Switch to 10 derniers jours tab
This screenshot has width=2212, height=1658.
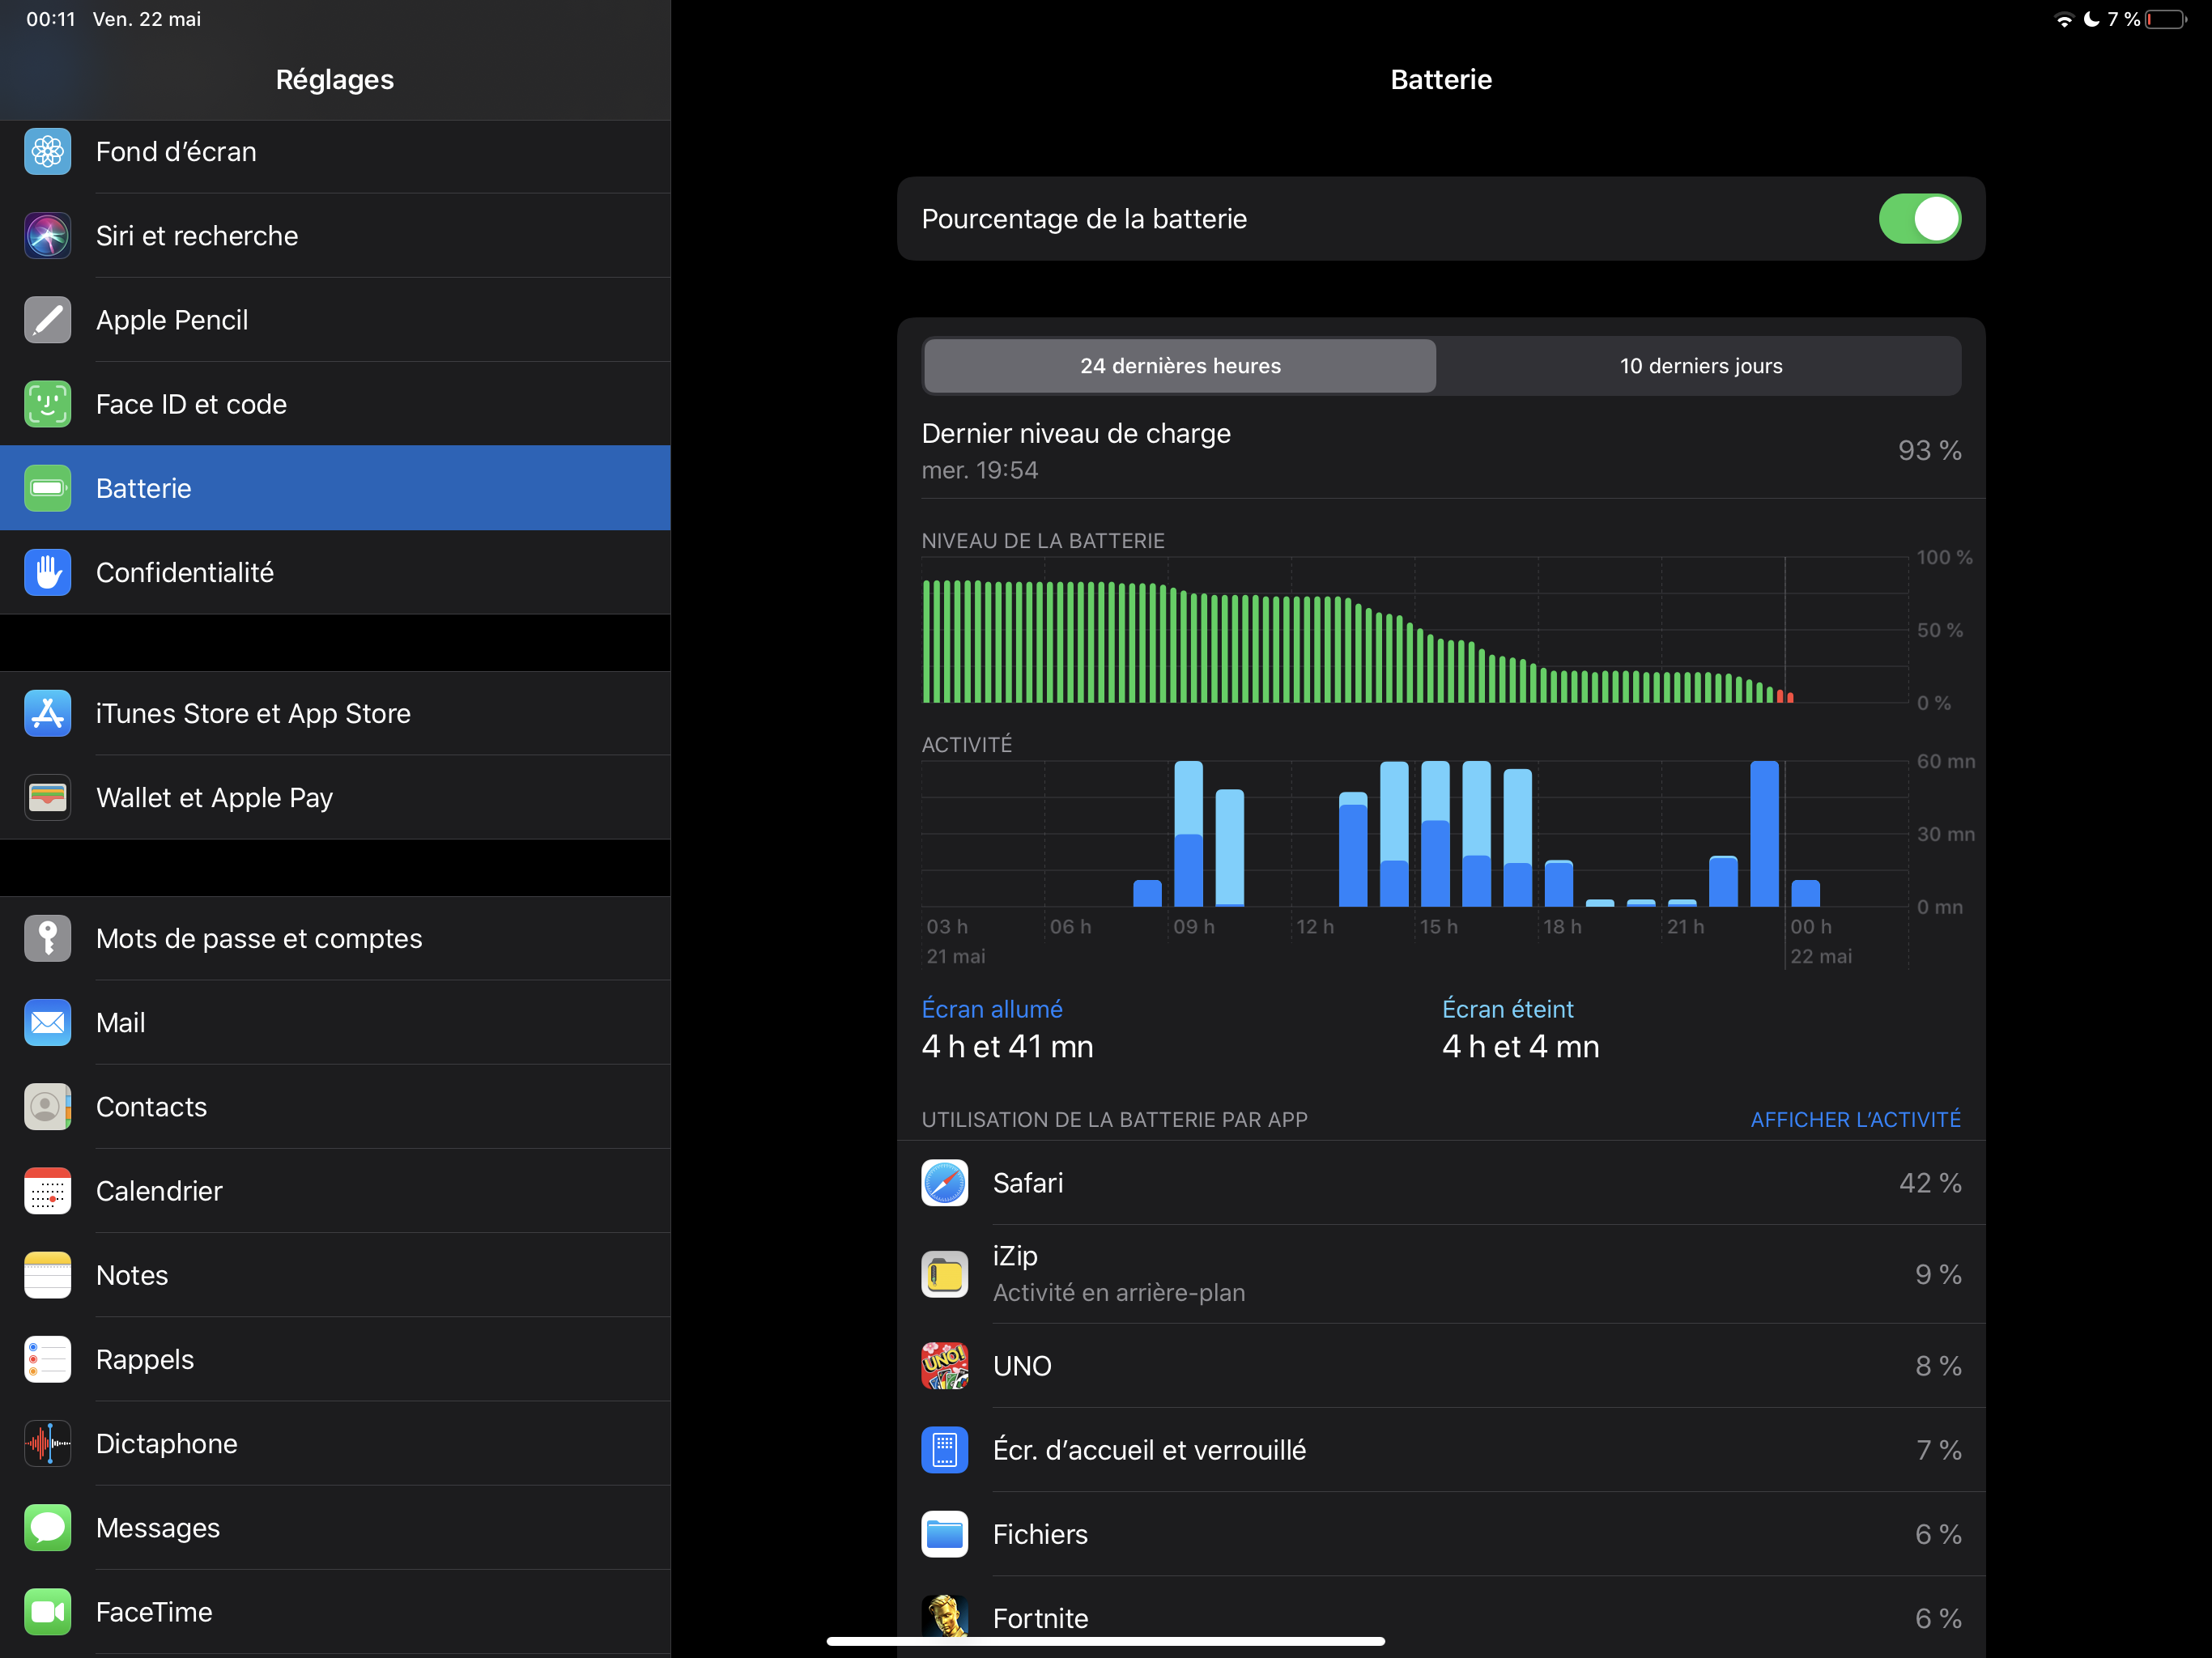pyautogui.click(x=1700, y=366)
